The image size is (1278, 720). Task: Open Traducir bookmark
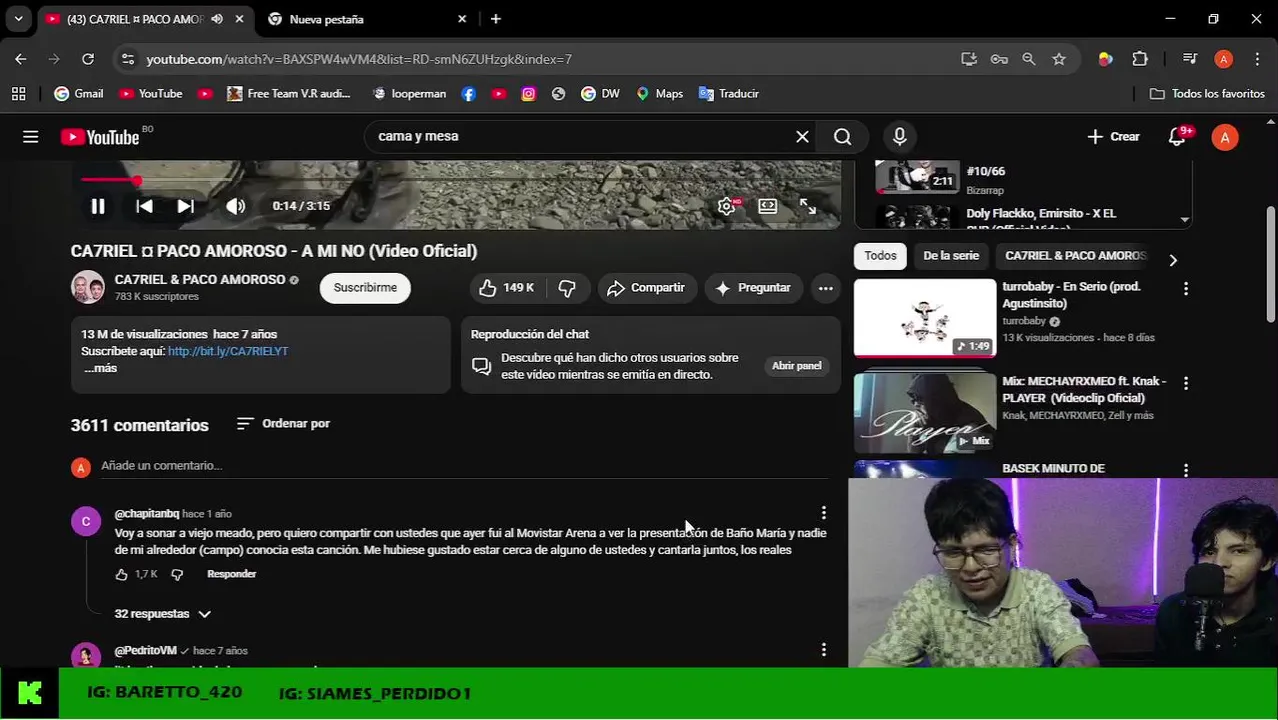pos(729,94)
